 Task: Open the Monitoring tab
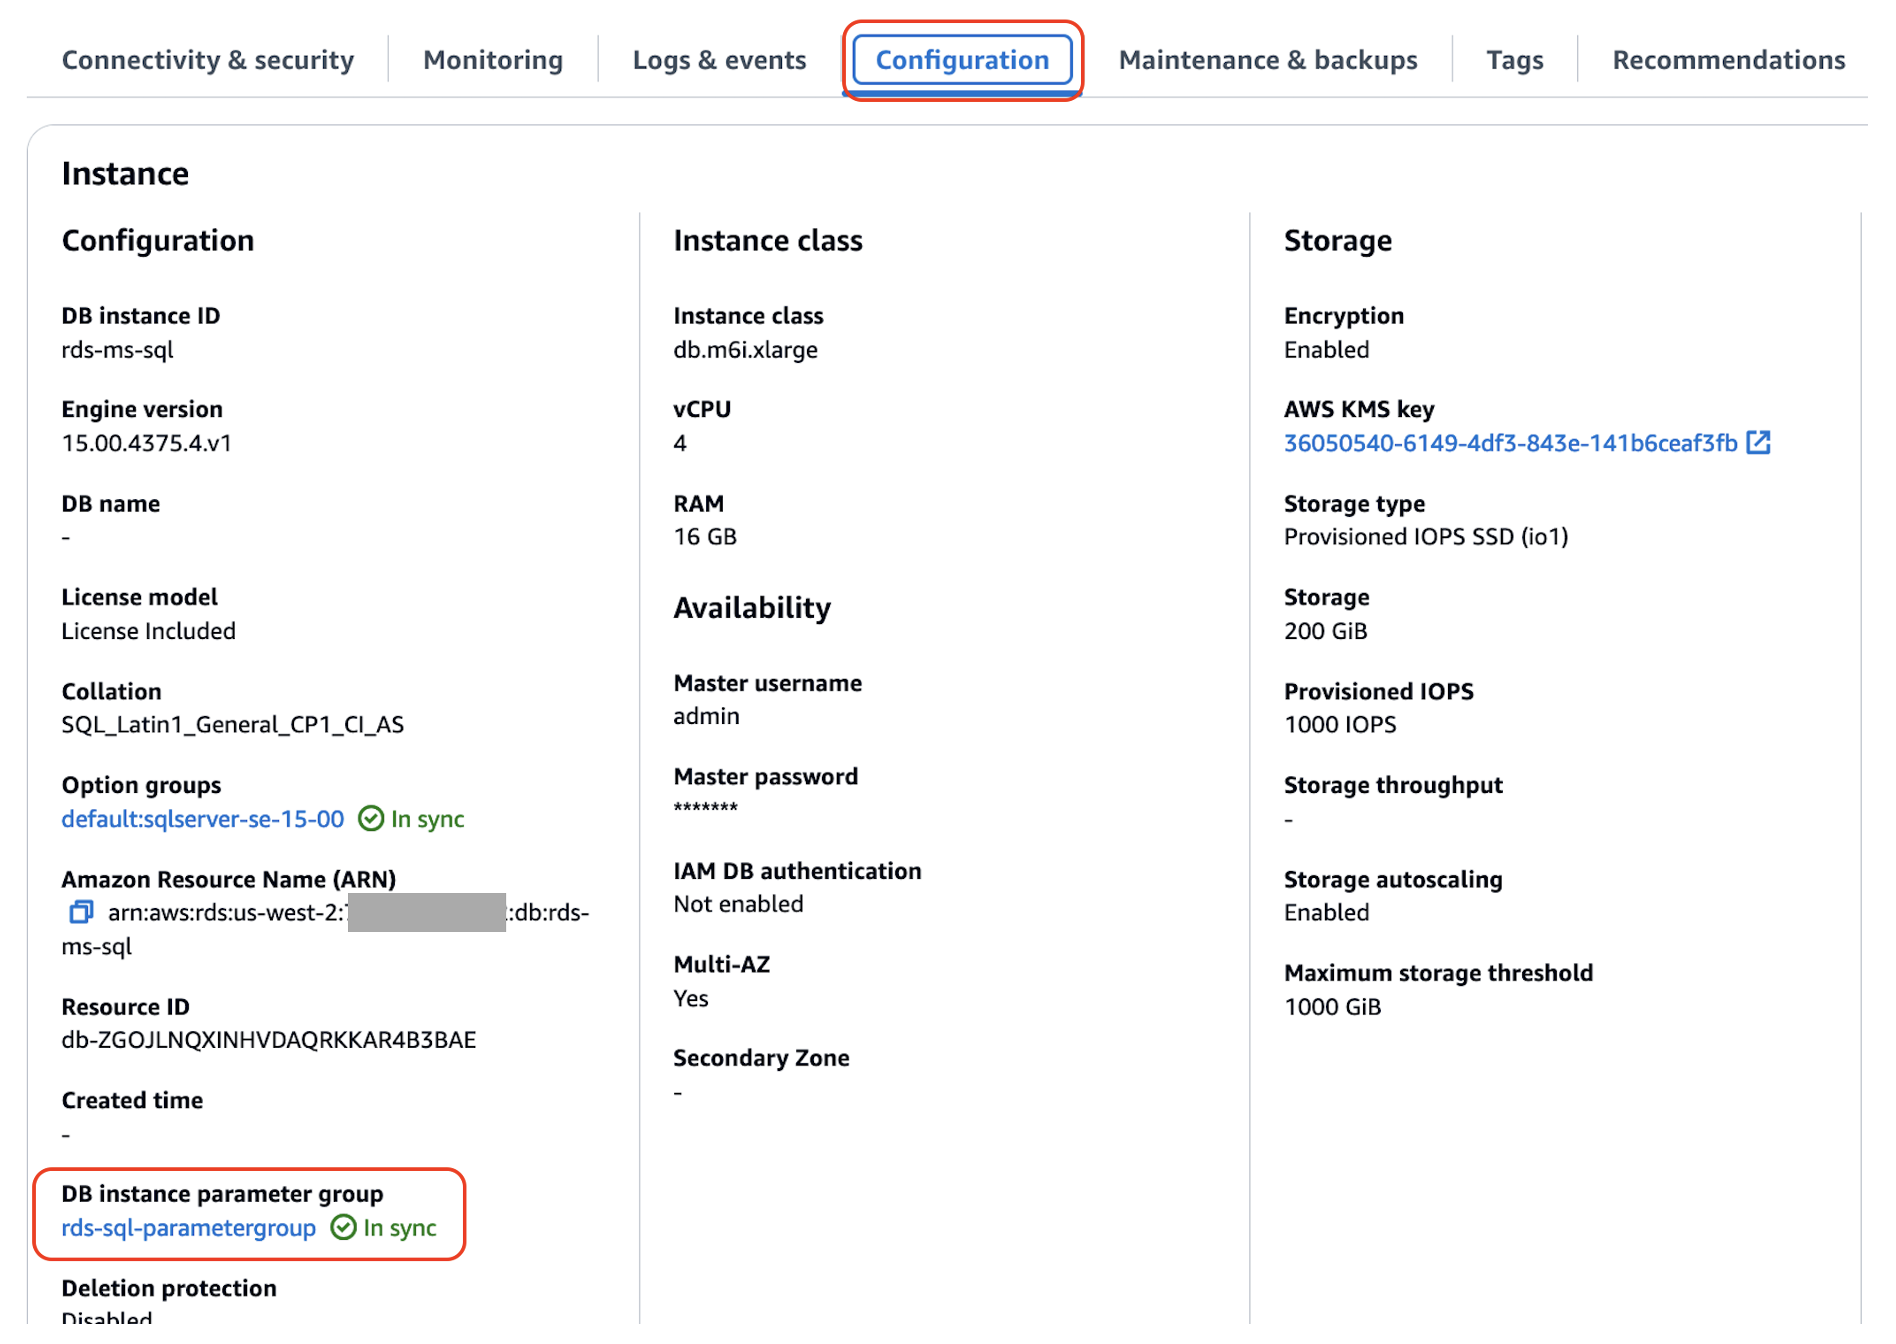pyautogui.click(x=493, y=60)
